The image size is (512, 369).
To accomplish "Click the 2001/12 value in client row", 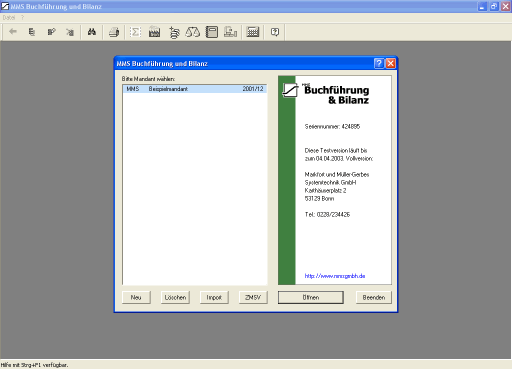I will coord(253,89).
